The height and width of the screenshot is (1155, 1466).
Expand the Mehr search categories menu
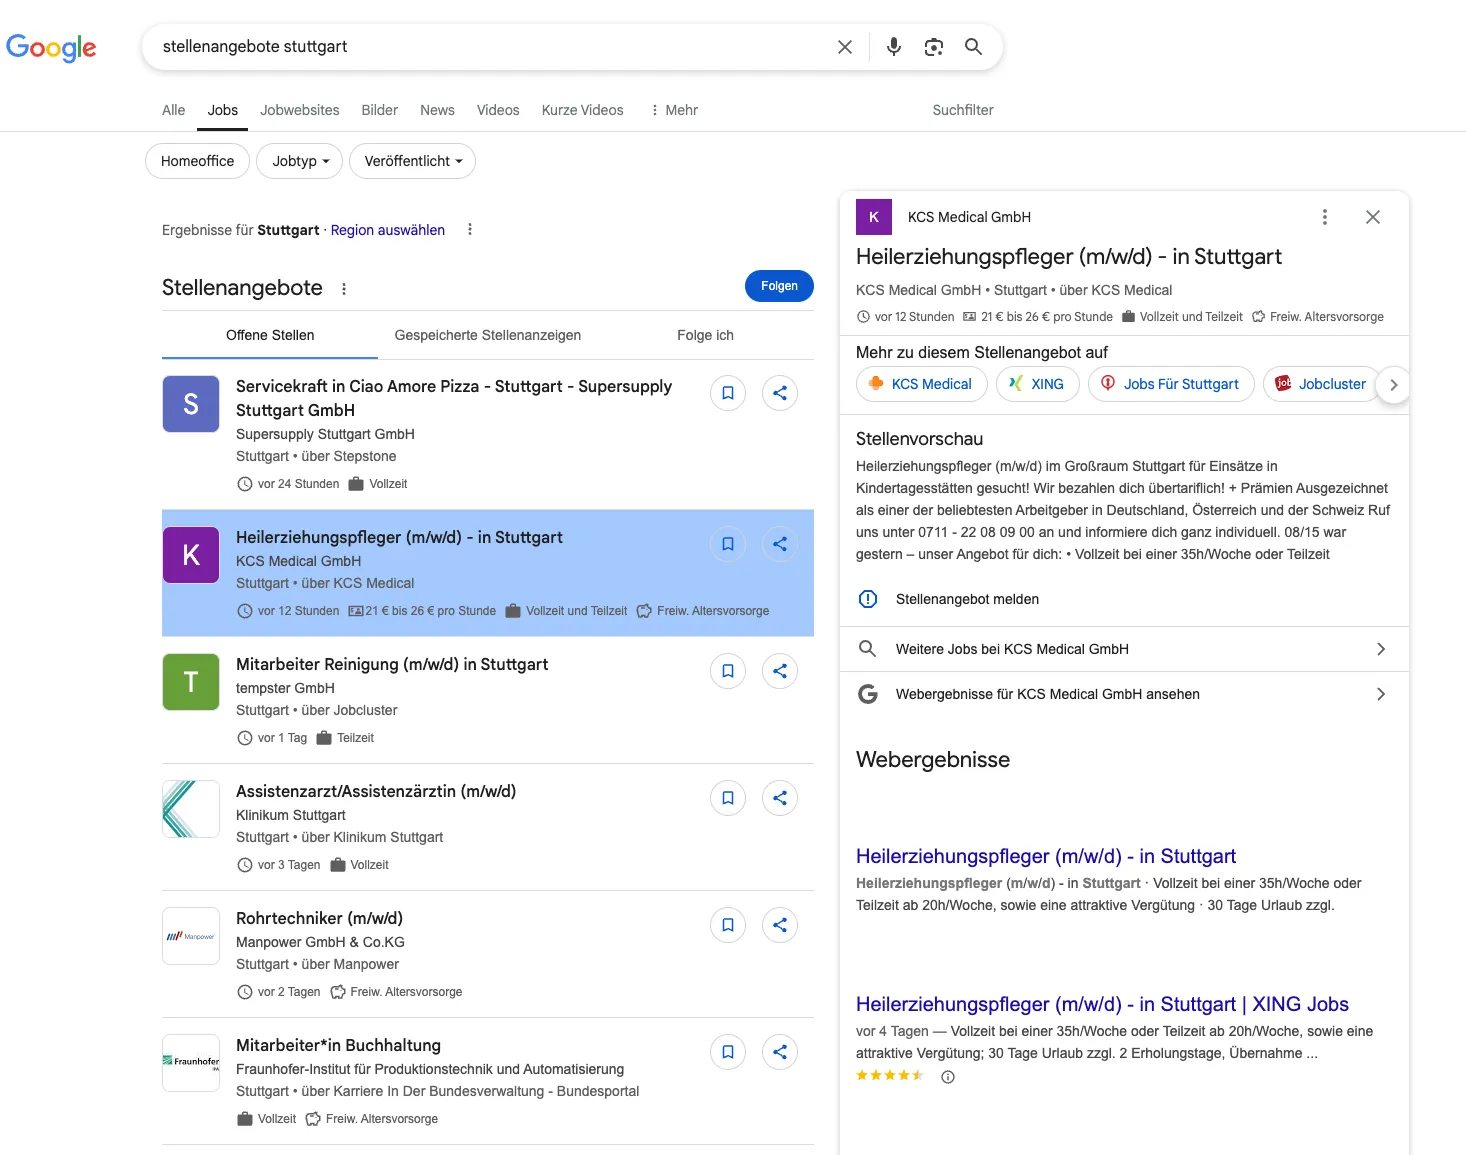pyautogui.click(x=674, y=110)
